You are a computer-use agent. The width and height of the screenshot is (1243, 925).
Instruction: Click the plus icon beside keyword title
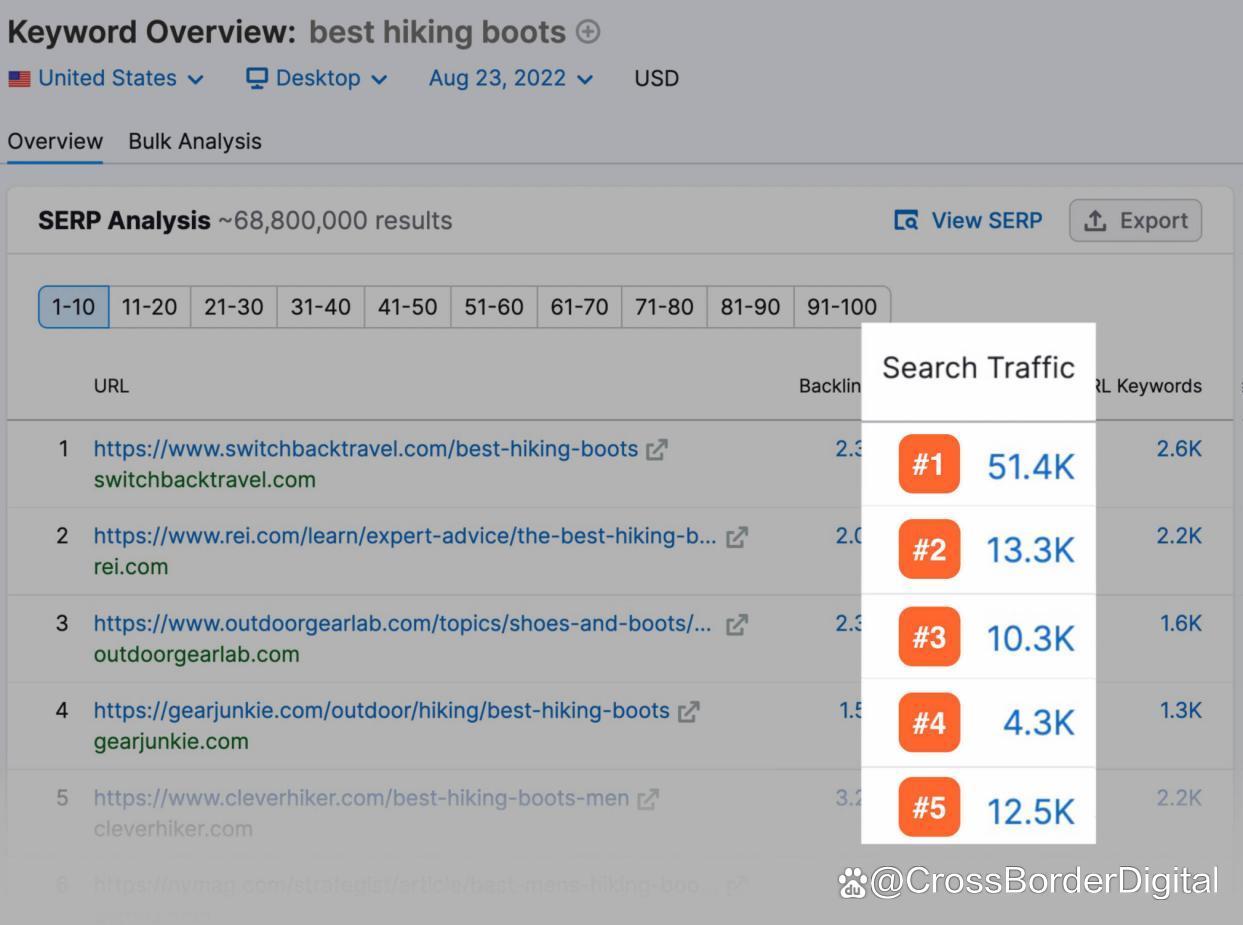click(589, 32)
